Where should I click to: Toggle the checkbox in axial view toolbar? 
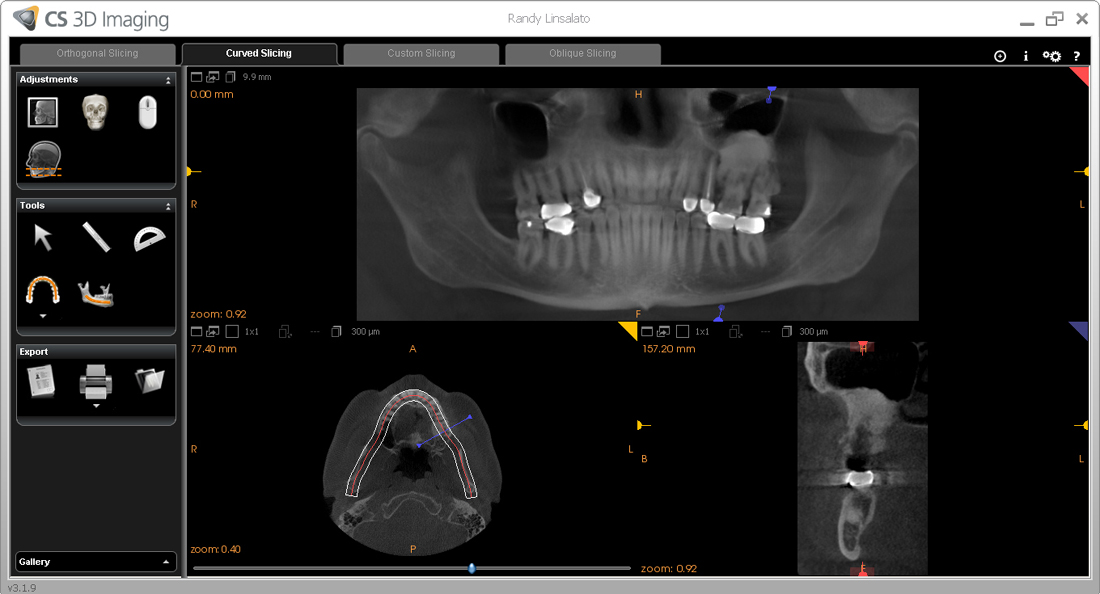point(232,331)
